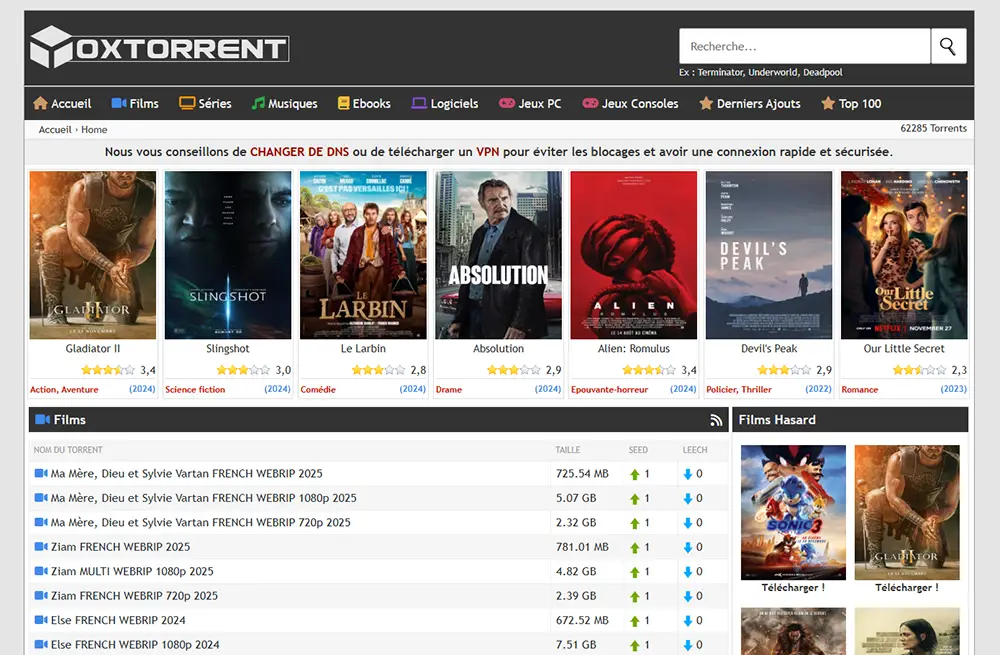The width and height of the screenshot is (1000, 655).
Task: Open the Gladiator II title link
Action: pyautogui.click(x=92, y=348)
